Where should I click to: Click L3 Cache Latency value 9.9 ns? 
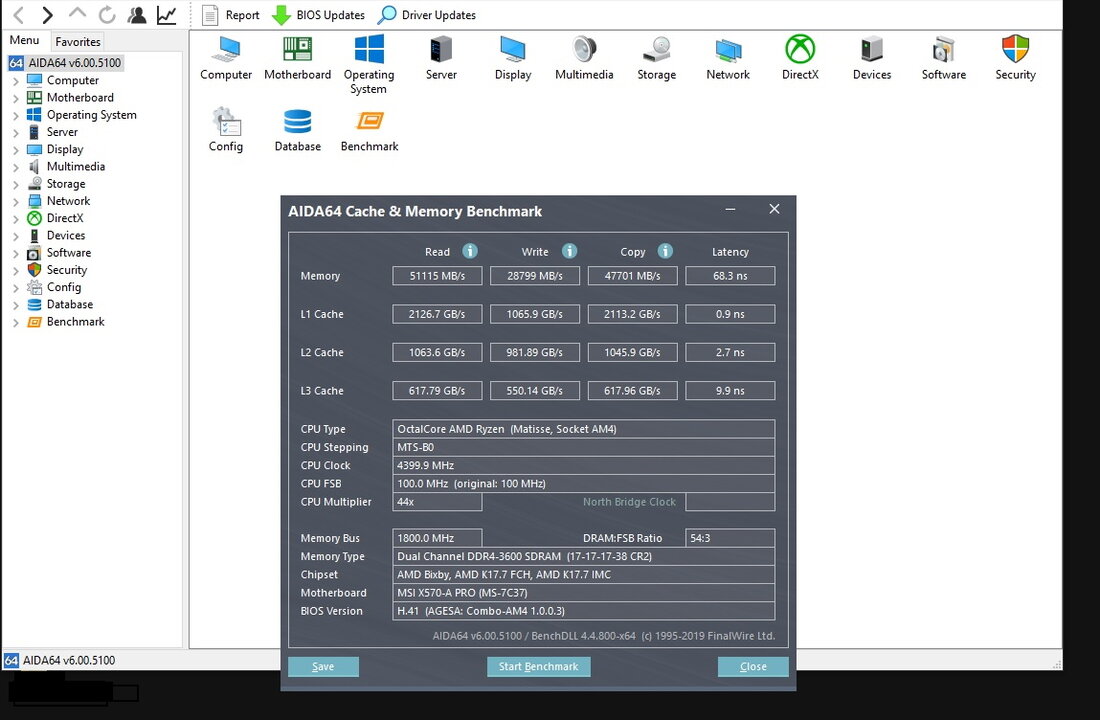[x=730, y=390]
